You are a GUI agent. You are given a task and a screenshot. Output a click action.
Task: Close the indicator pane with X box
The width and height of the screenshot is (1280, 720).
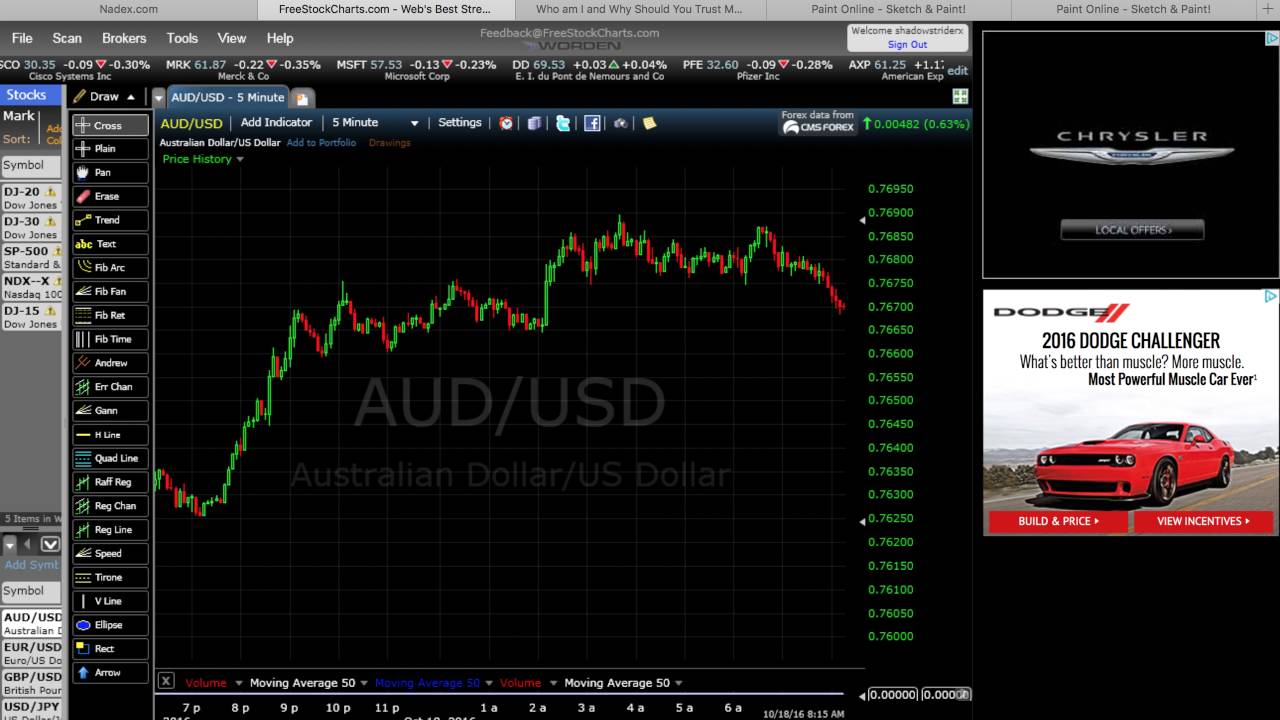166,681
